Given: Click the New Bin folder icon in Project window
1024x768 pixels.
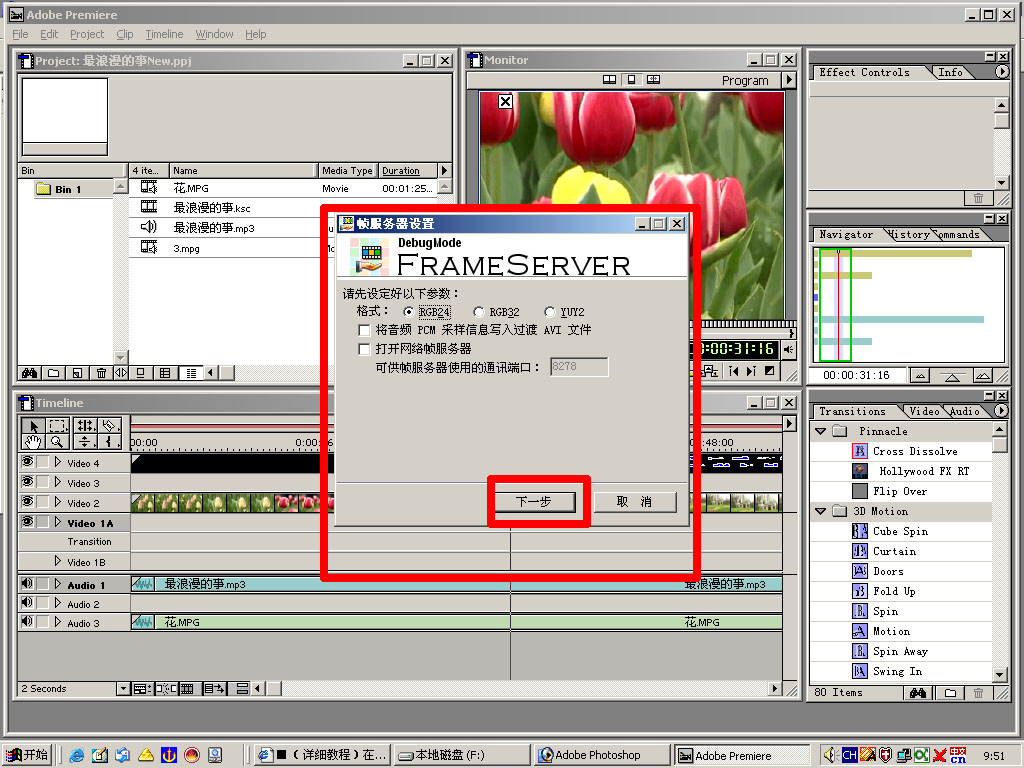Looking at the screenshot, I should 54,373.
